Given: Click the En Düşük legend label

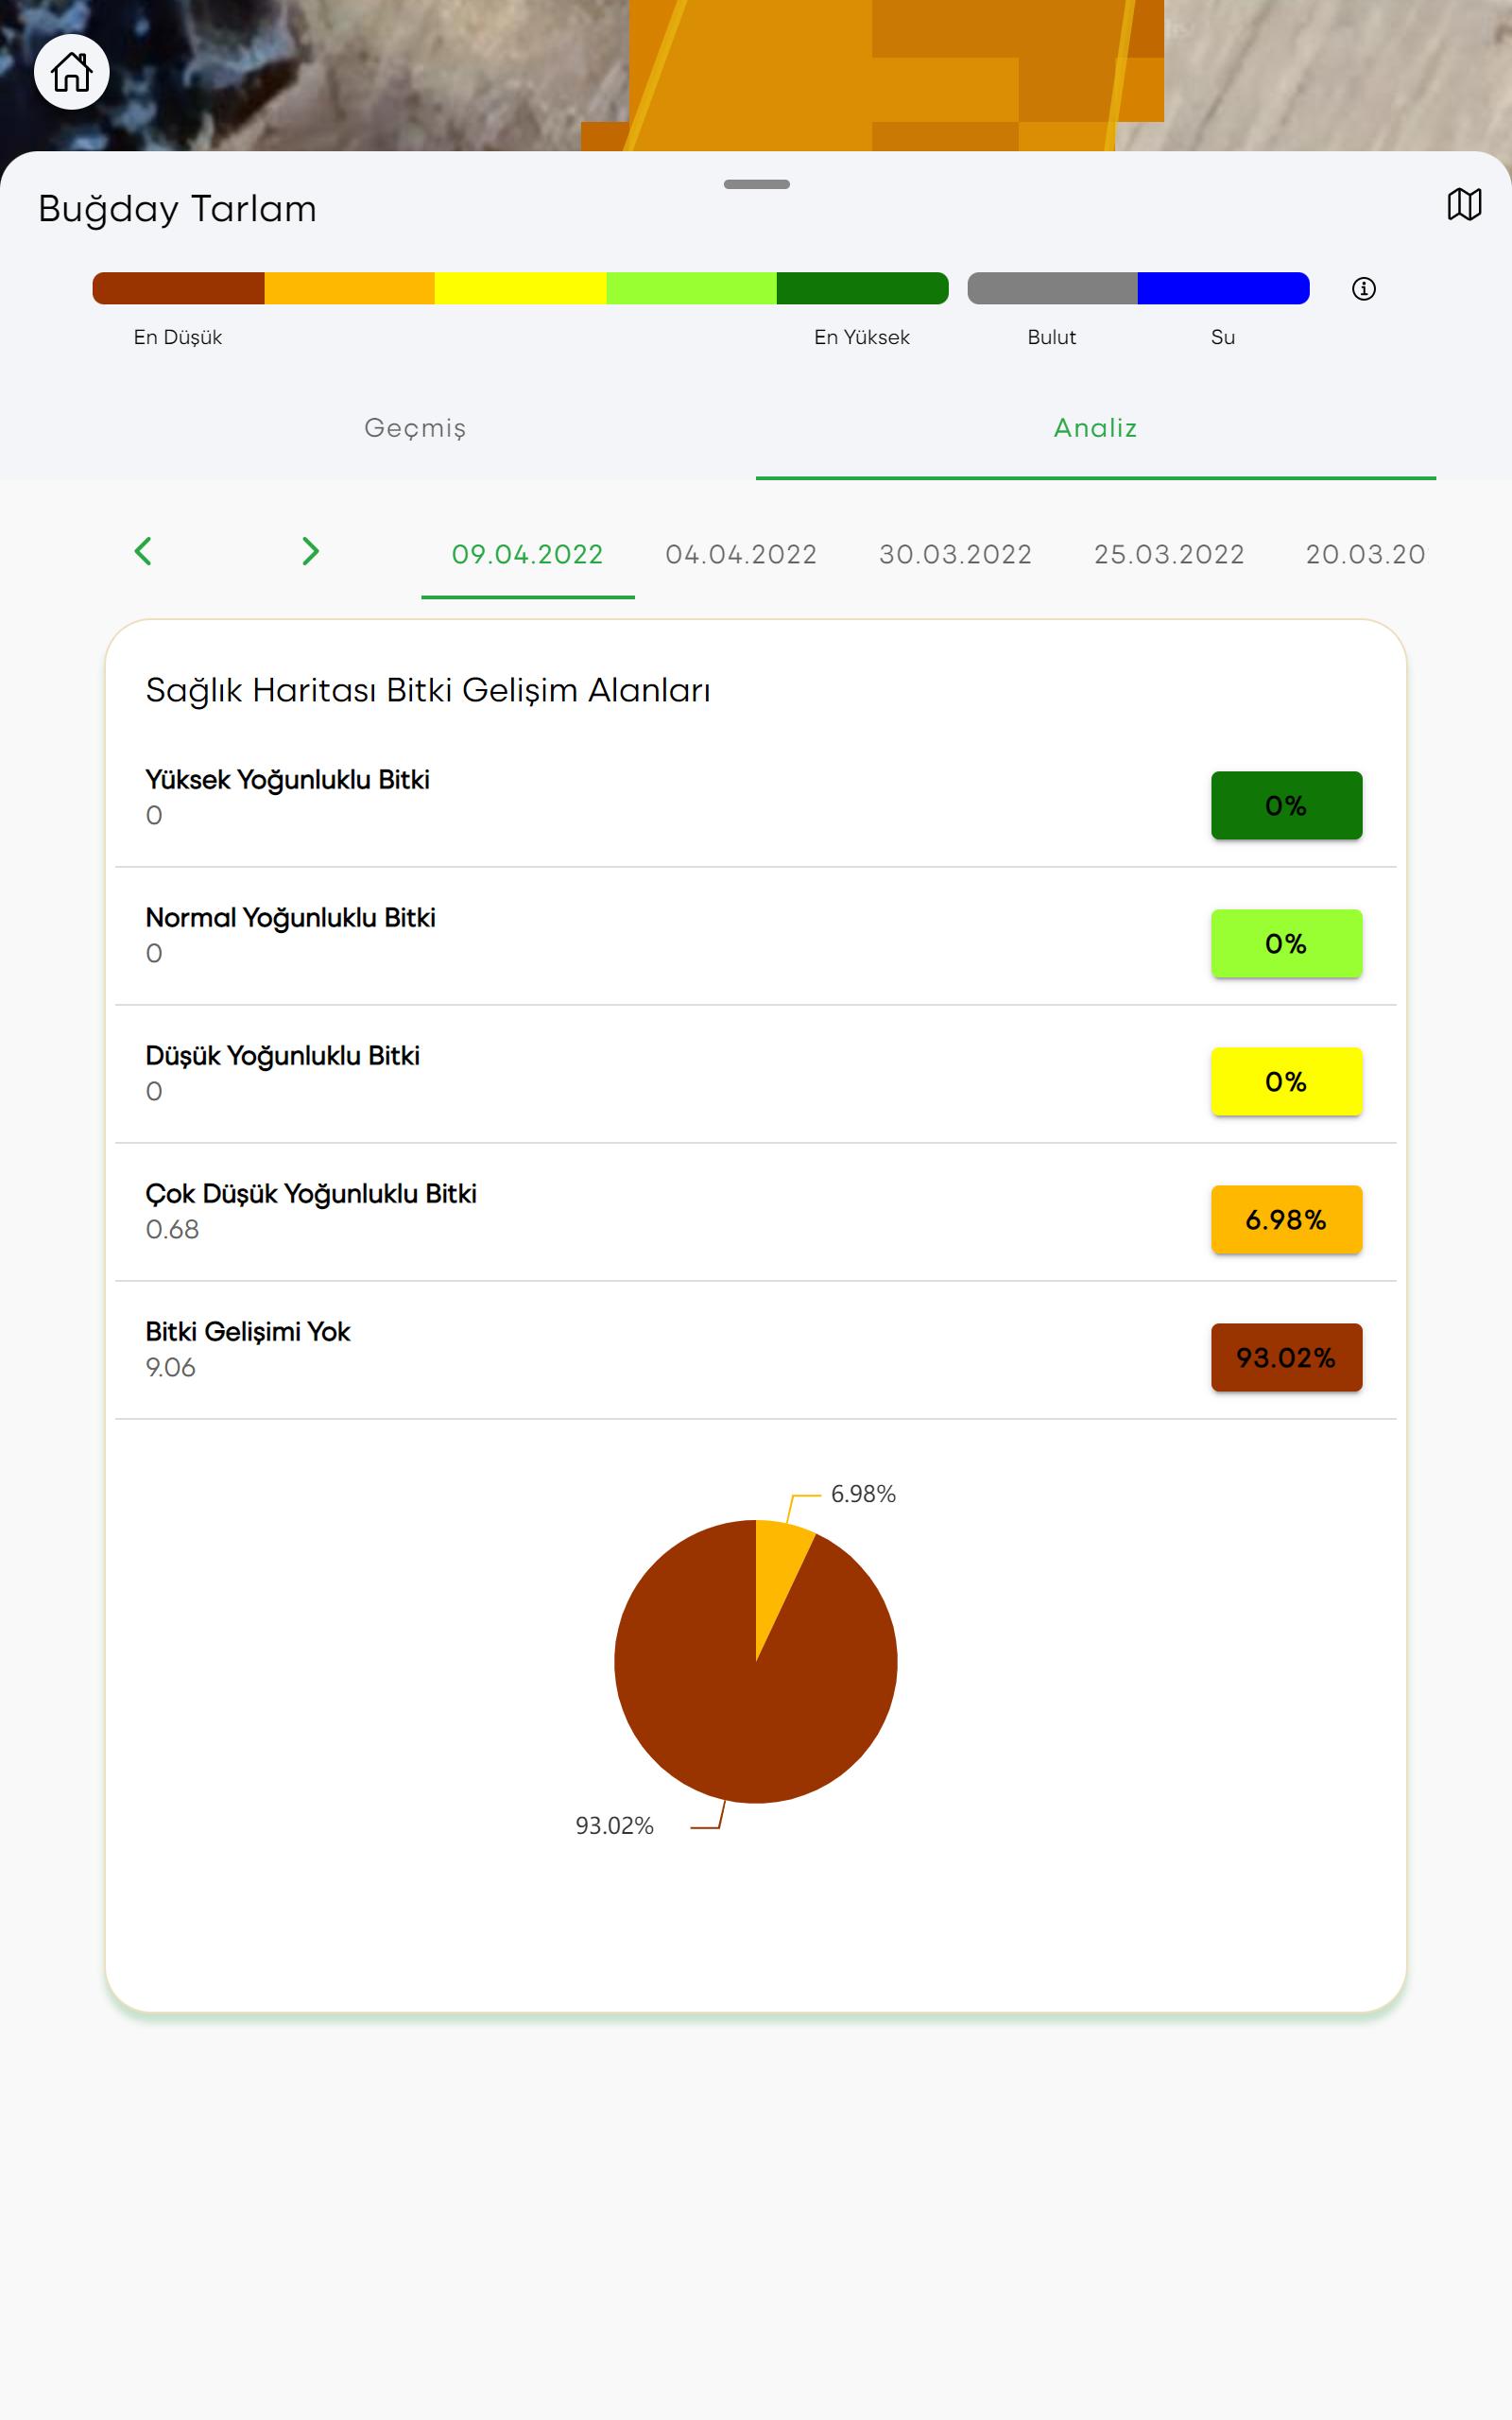Looking at the screenshot, I should coord(178,337).
